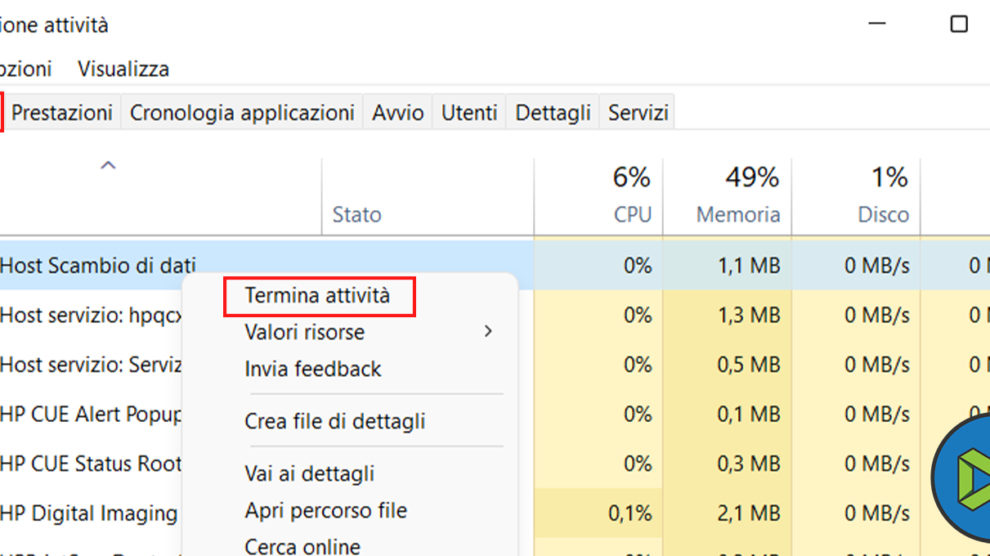Go to the Avvio tab
The height and width of the screenshot is (556, 990).
398,113
